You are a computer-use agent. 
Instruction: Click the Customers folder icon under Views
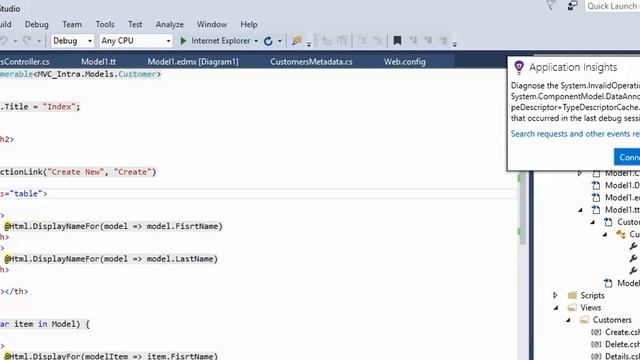point(584,320)
